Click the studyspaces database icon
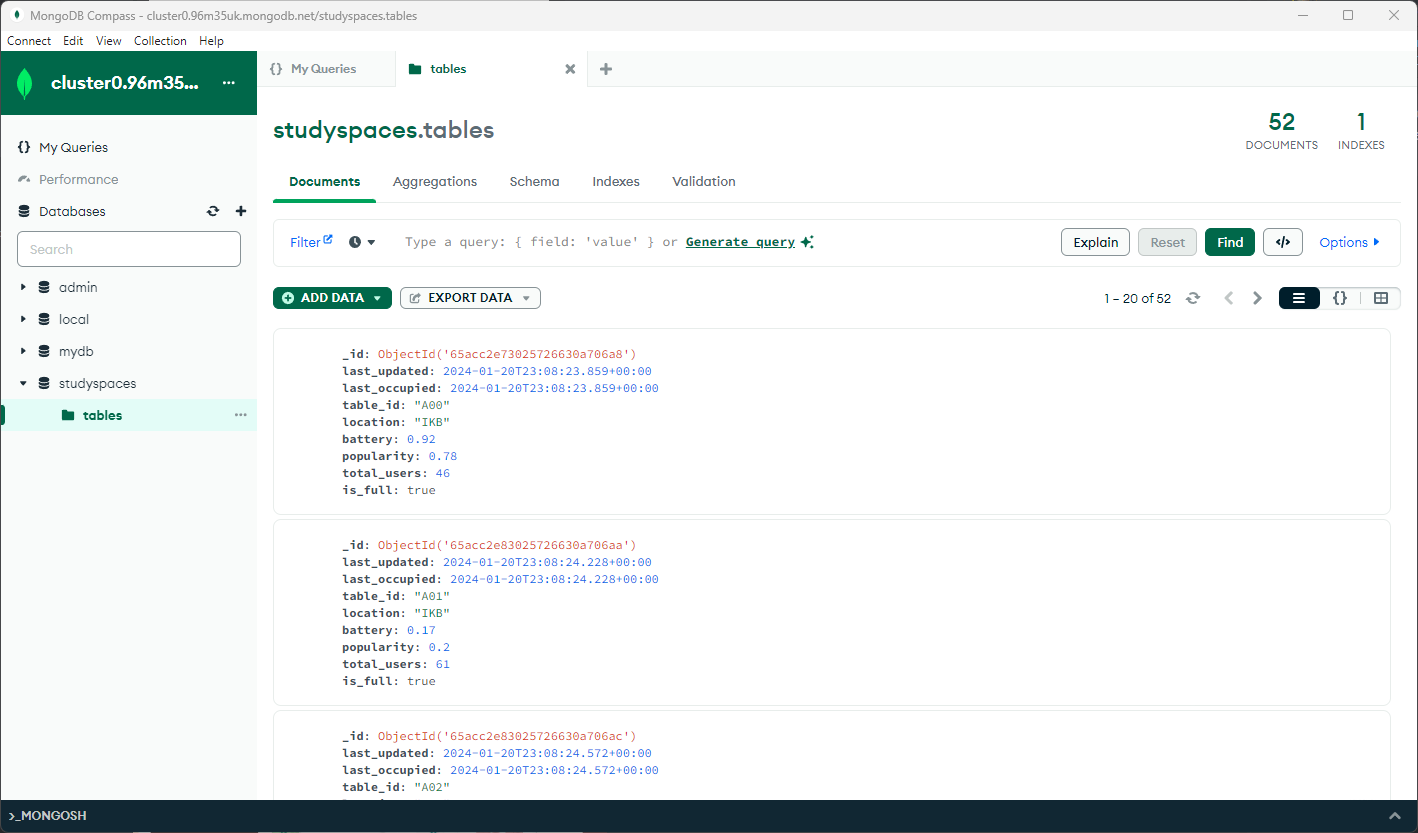The height and width of the screenshot is (833, 1418). click(44, 383)
